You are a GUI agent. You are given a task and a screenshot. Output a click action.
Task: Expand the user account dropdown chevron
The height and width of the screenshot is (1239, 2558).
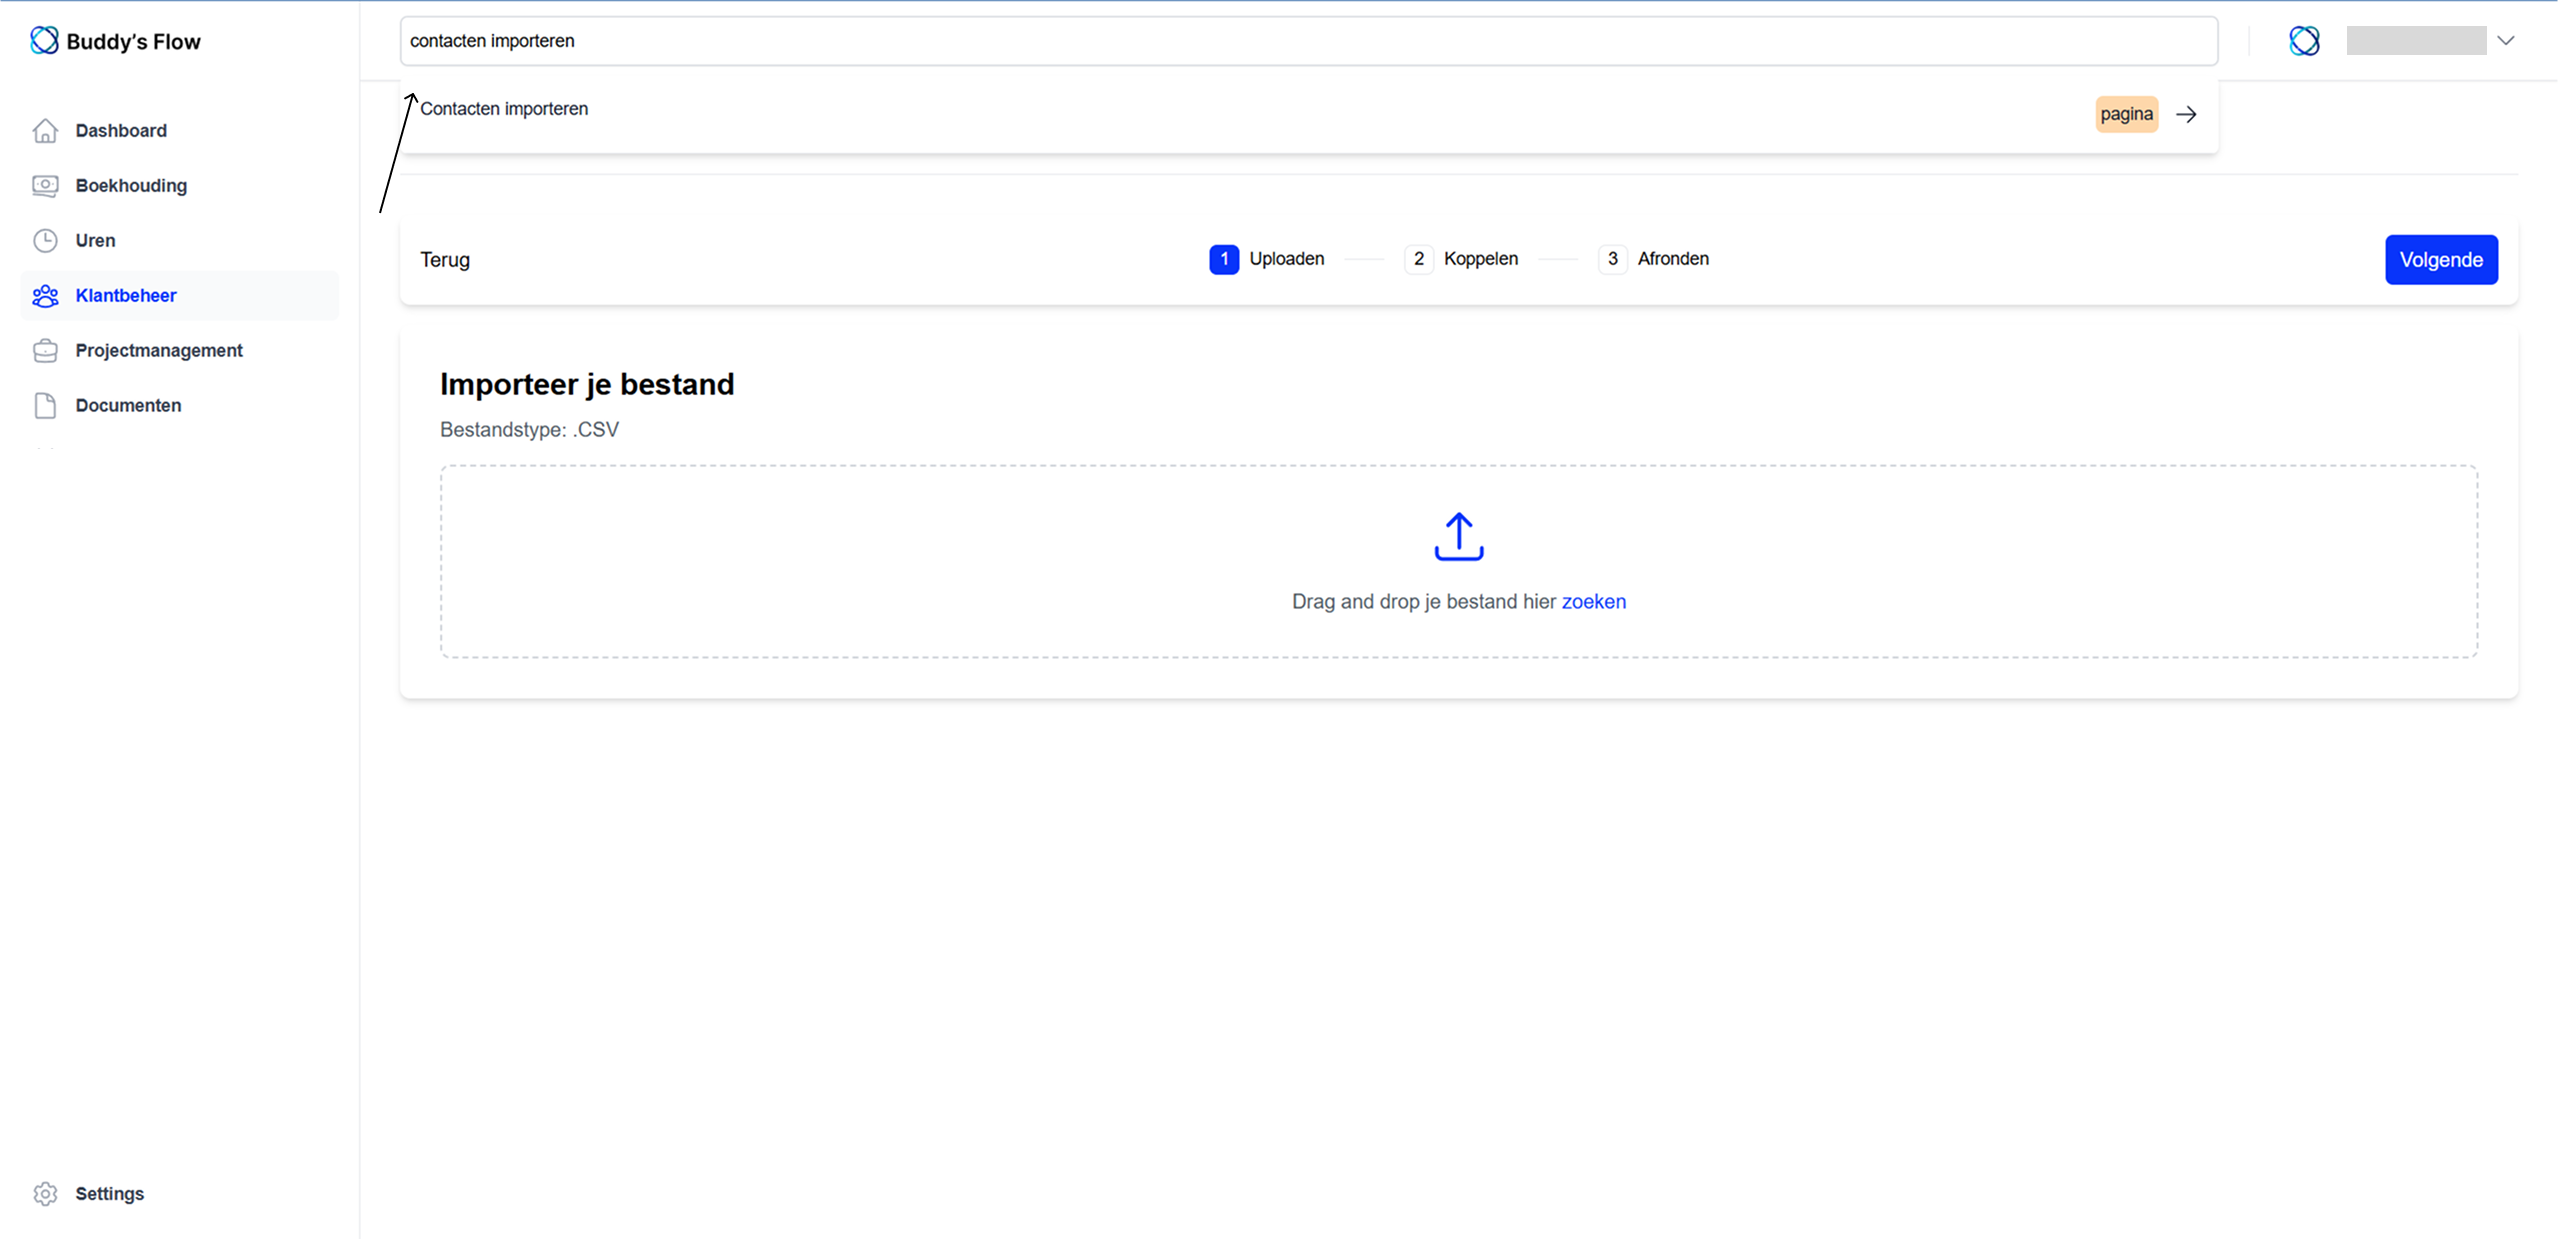click(2505, 41)
